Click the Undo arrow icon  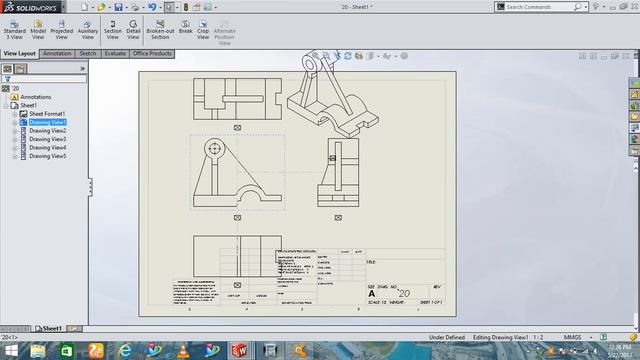[152, 7]
